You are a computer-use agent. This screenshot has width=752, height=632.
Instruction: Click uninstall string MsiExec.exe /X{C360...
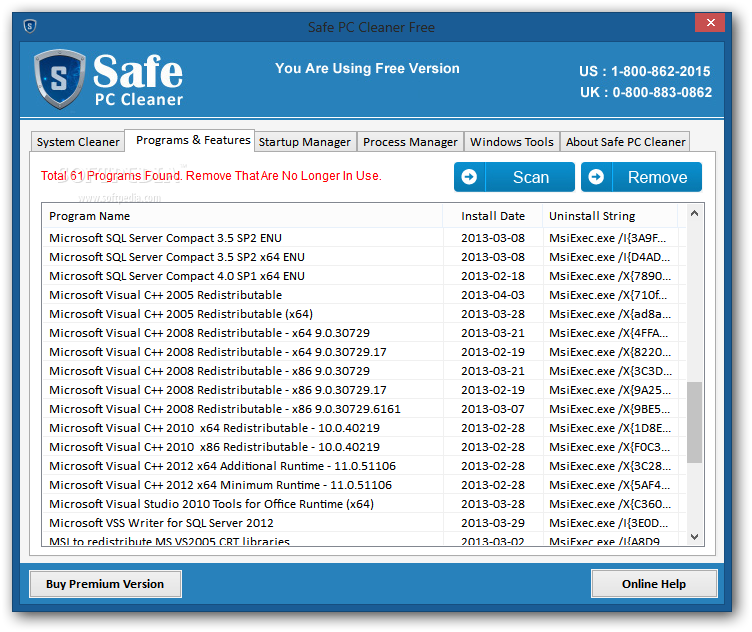click(610, 503)
